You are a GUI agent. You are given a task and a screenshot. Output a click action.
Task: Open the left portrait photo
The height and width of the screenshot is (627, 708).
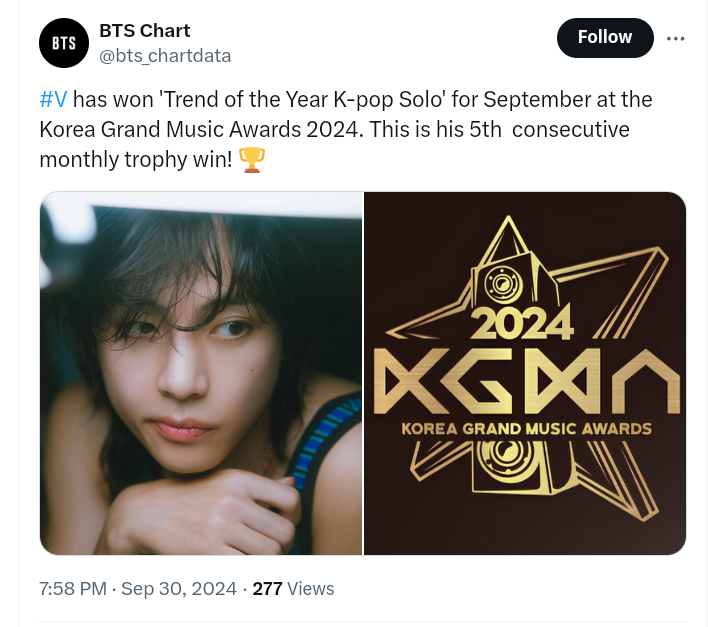tap(201, 373)
